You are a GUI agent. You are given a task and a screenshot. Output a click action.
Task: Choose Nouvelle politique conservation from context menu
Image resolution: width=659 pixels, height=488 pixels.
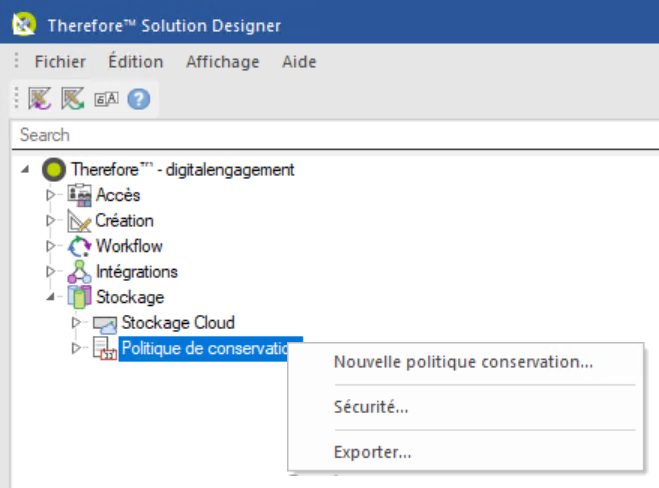click(x=465, y=362)
